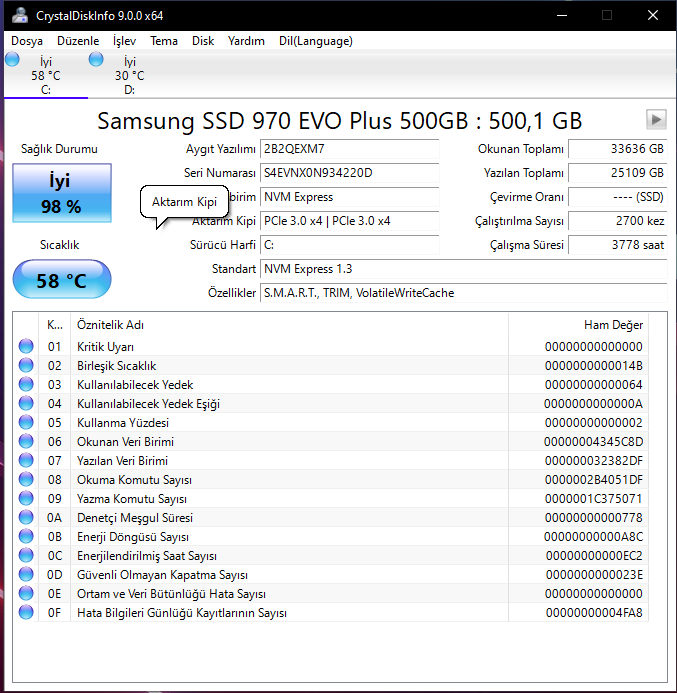677x693 pixels.
Task: Click status orb for Ortam ve Veri Bütünlüğü row
Action: click(x=26, y=593)
